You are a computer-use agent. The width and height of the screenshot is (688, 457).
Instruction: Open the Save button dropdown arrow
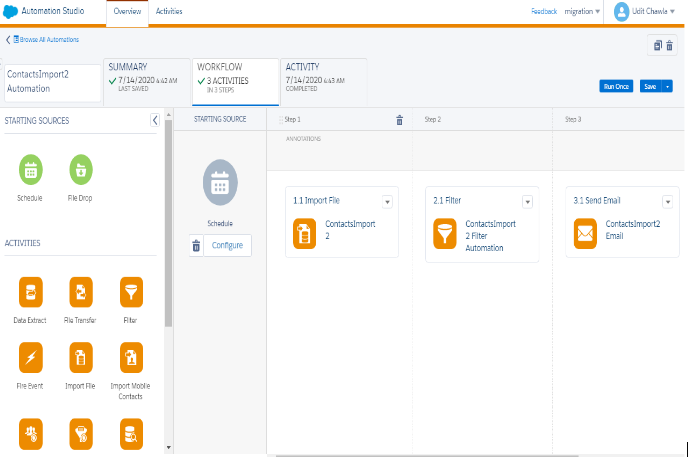667,87
